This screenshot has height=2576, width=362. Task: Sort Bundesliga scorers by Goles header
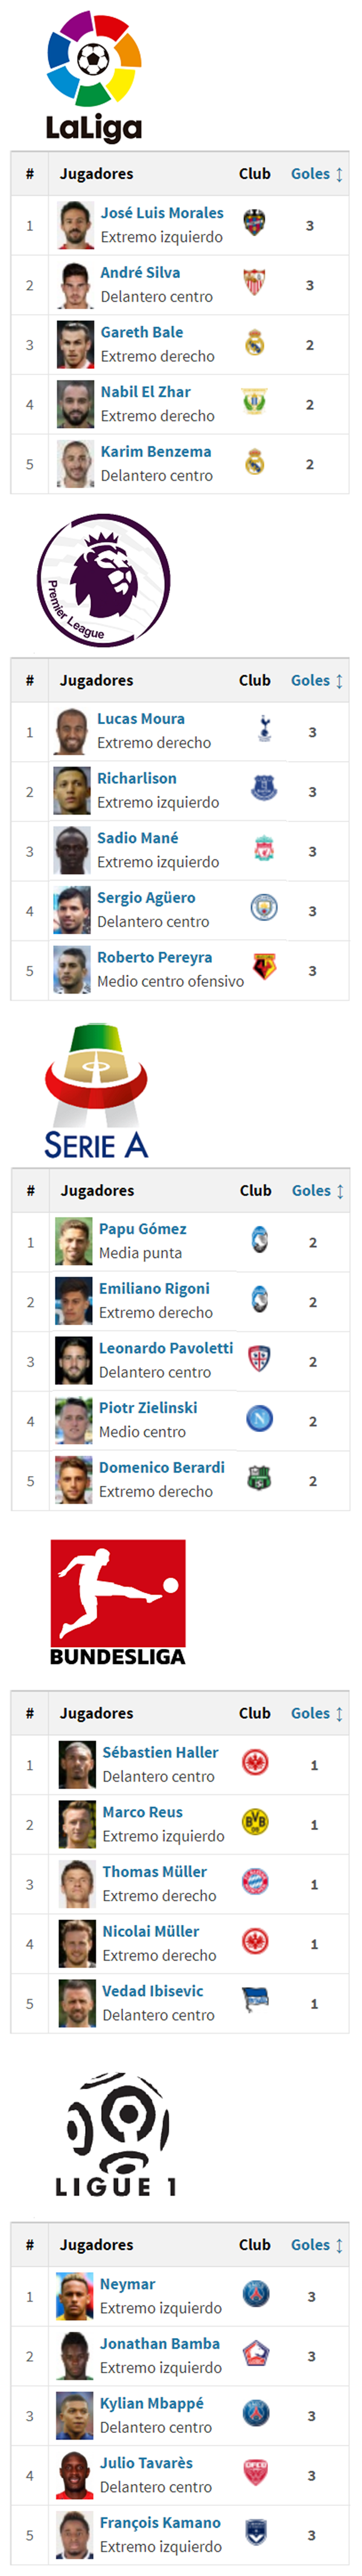tap(317, 1713)
